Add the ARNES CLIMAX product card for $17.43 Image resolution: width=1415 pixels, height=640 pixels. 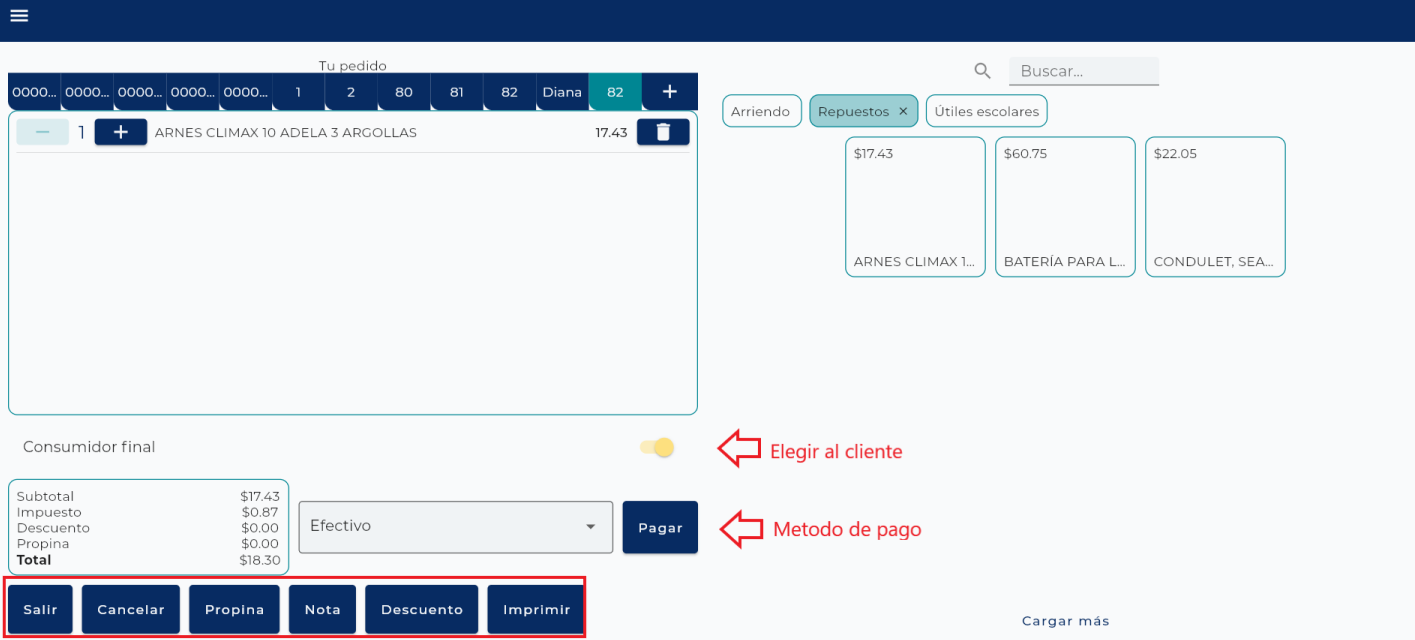915,207
